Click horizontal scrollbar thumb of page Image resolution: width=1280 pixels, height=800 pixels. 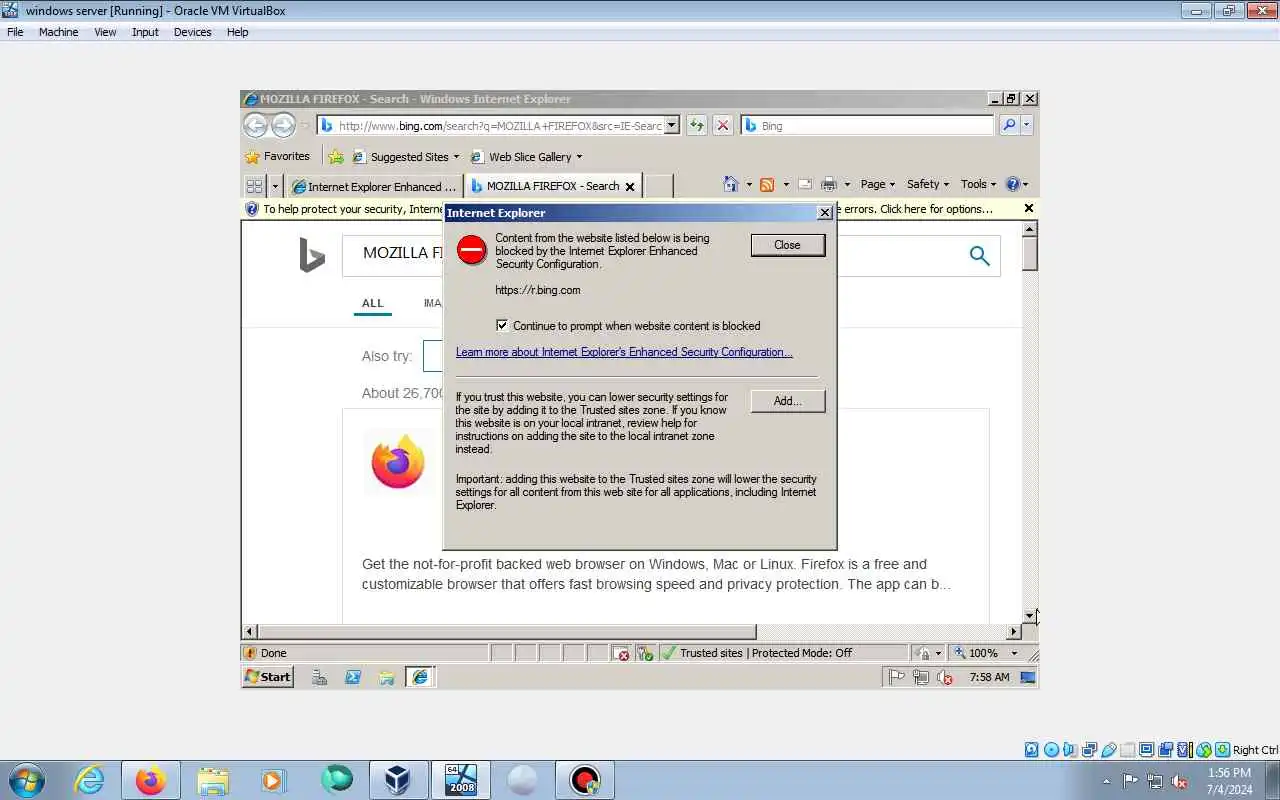pyautogui.click(x=507, y=632)
